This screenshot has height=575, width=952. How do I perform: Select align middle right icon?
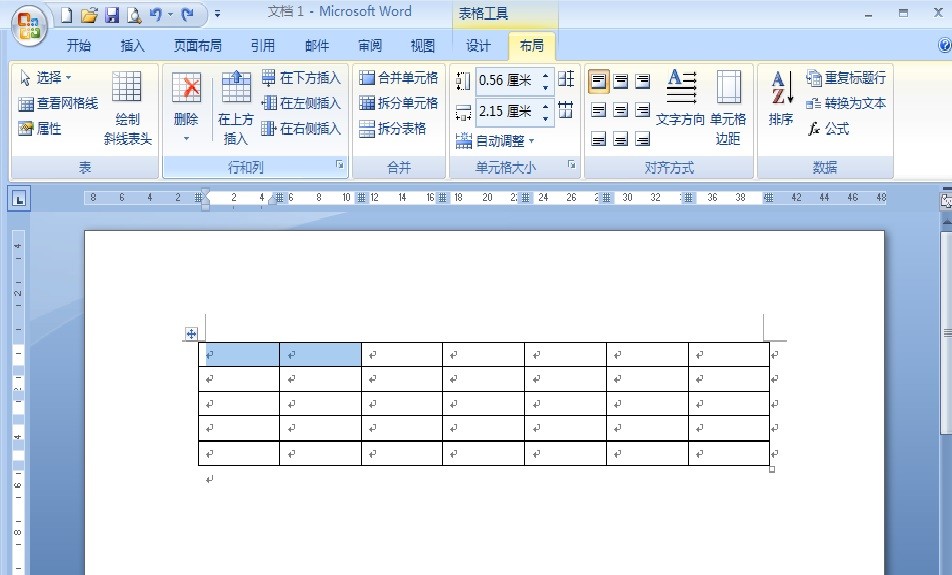click(x=642, y=110)
